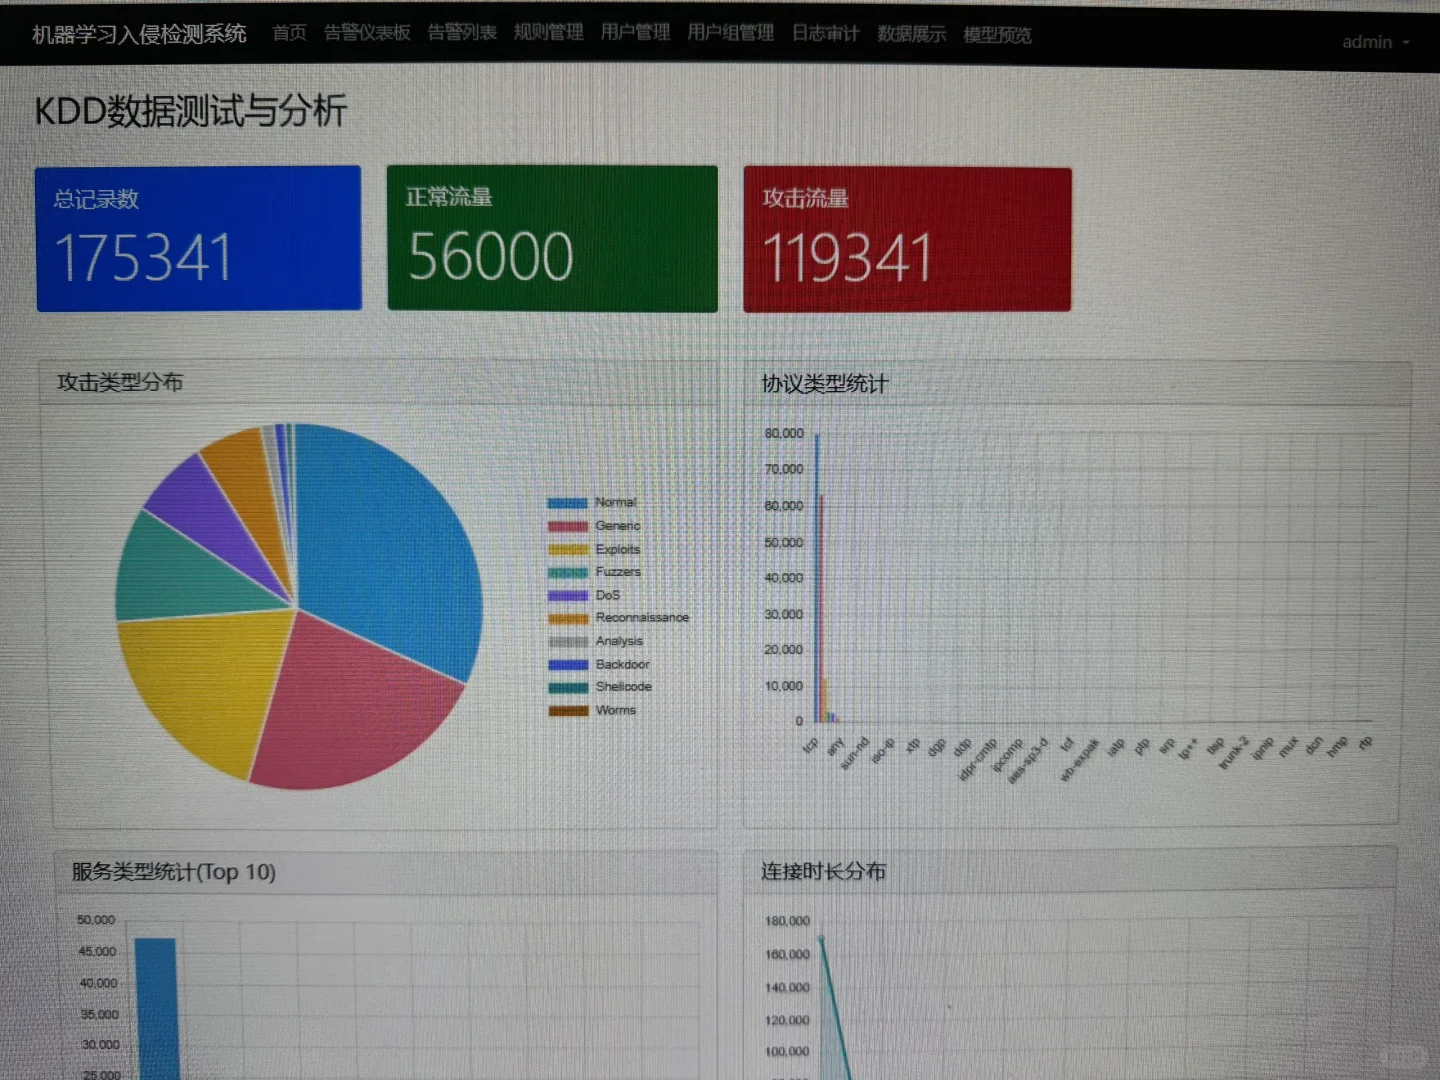Screen dimensions: 1440x1080
Task: Click the 攻击类型分布 panel title
Action: point(120,382)
